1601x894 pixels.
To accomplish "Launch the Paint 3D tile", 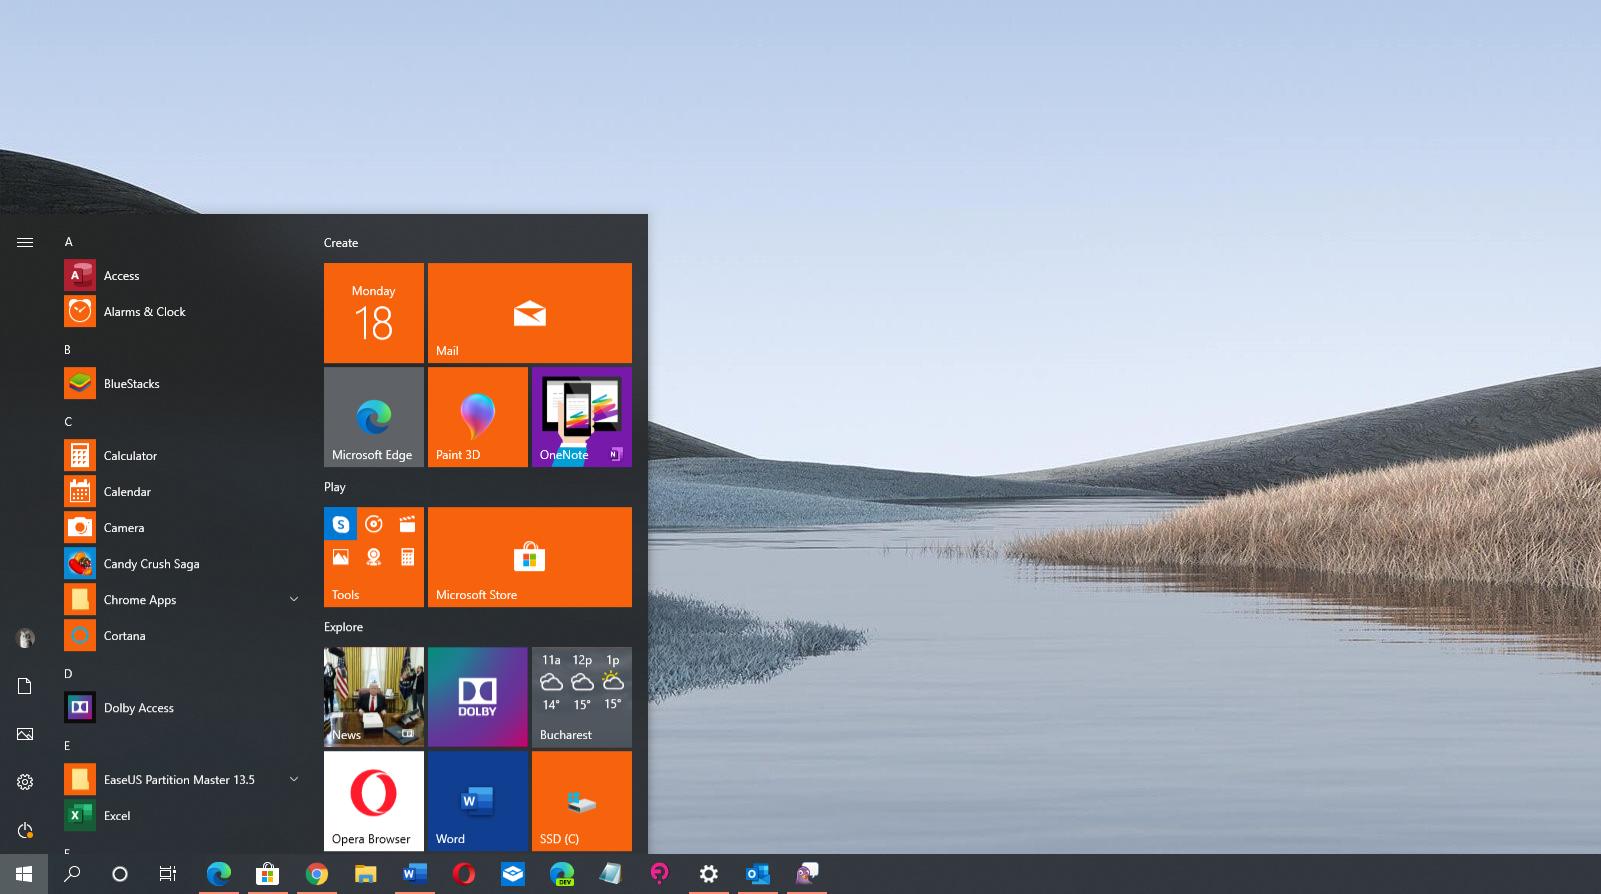I will (478, 417).
